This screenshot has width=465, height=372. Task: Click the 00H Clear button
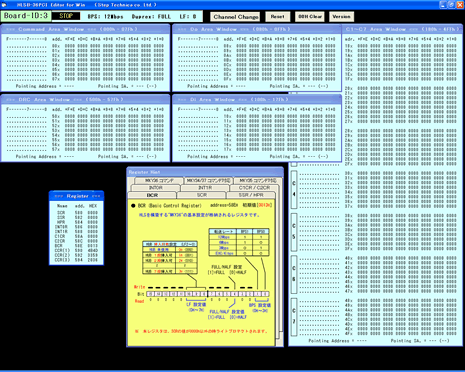tap(310, 17)
